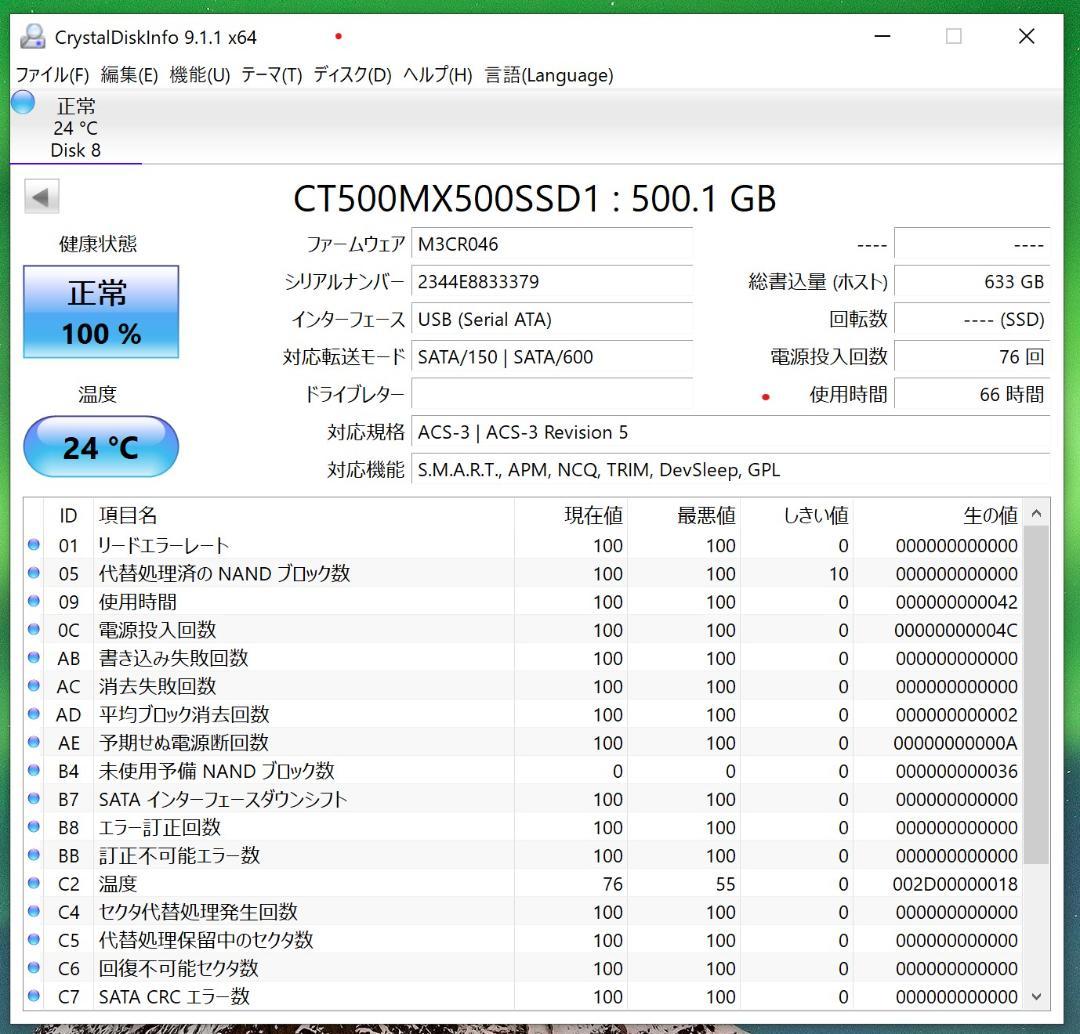This screenshot has width=1080, height=1034.
Task: Click status dot of row AD 平均ブロック消去回数
Action: click(34, 714)
